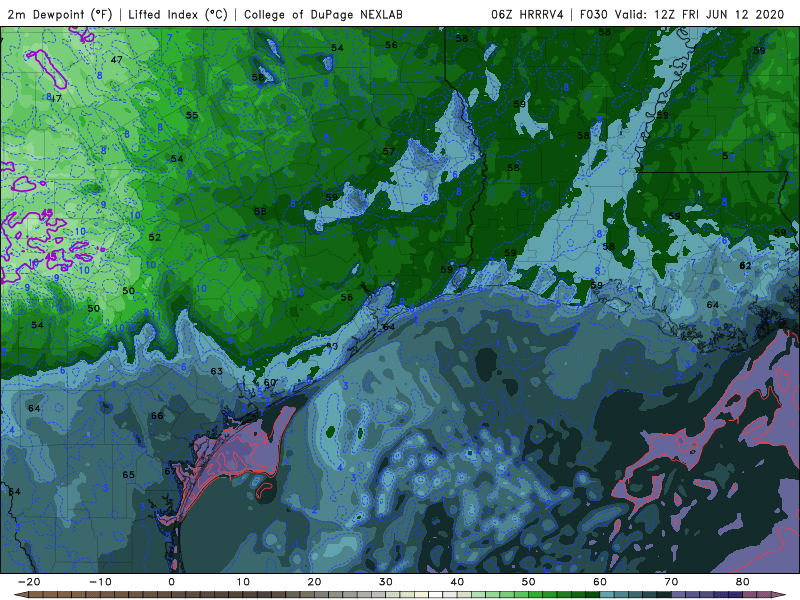Image resolution: width=800 pixels, height=600 pixels.
Task: Click the "F030" forecast hour text
Action: [x=593, y=15]
